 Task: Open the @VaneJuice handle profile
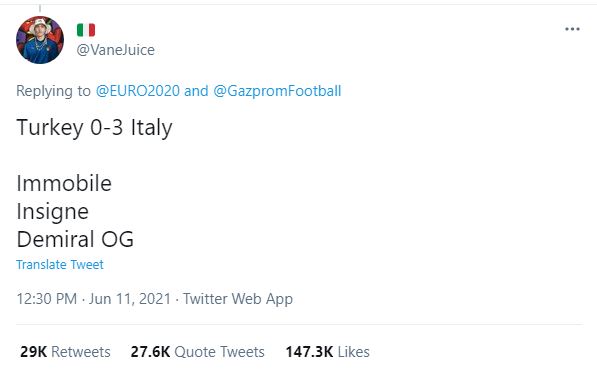coord(115,50)
